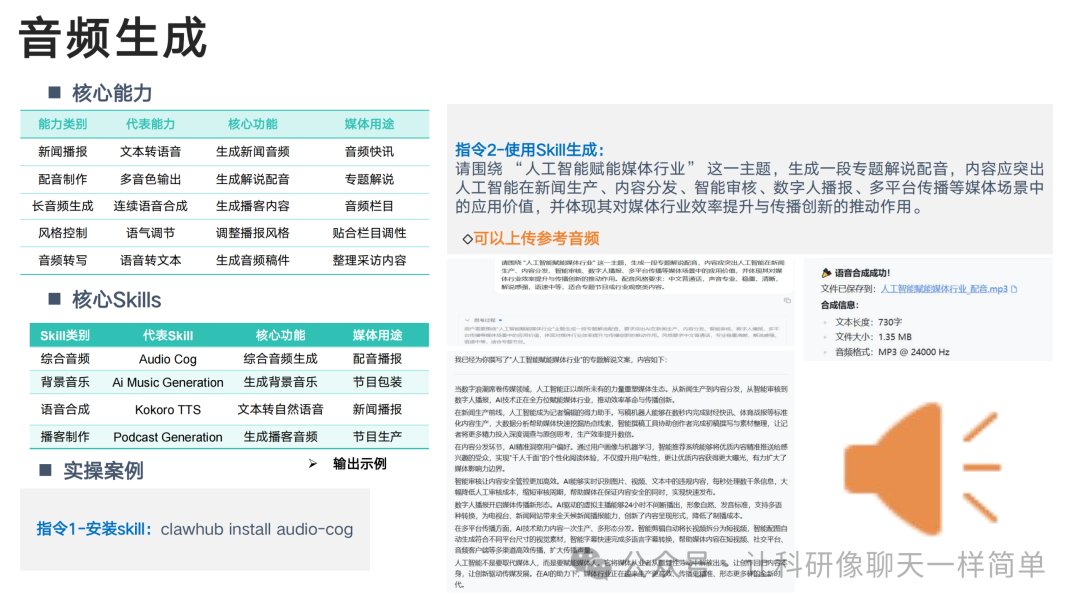Click the 实操案例 section heading

point(103,471)
